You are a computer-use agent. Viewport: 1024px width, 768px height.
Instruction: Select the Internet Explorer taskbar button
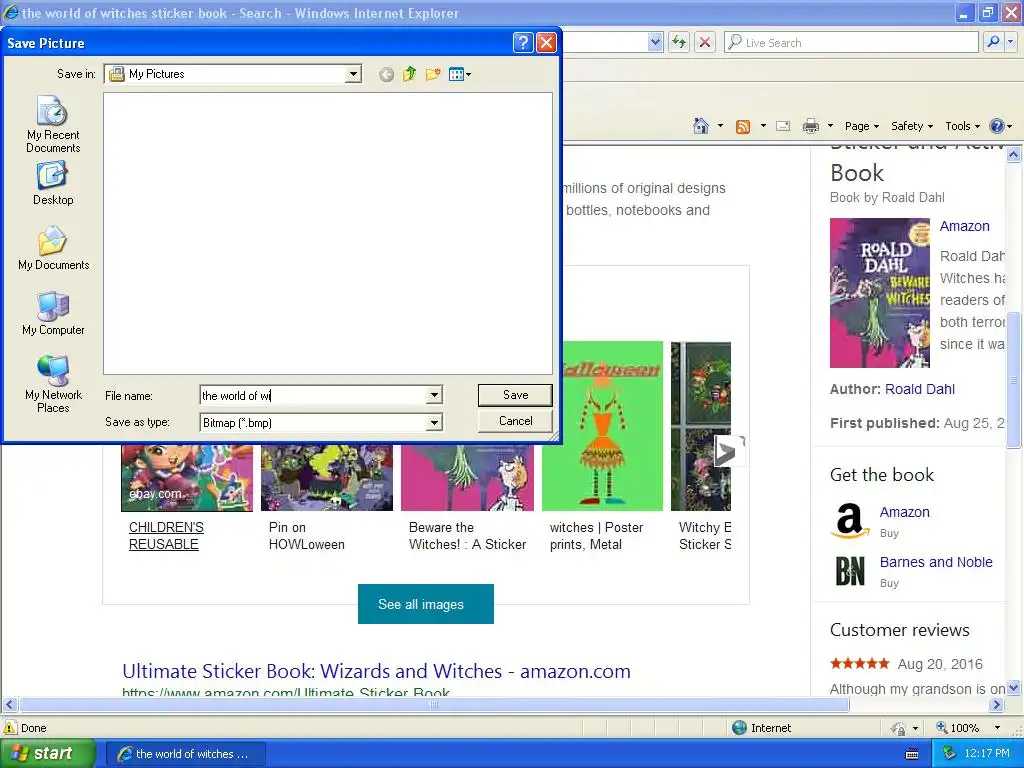coord(185,754)
